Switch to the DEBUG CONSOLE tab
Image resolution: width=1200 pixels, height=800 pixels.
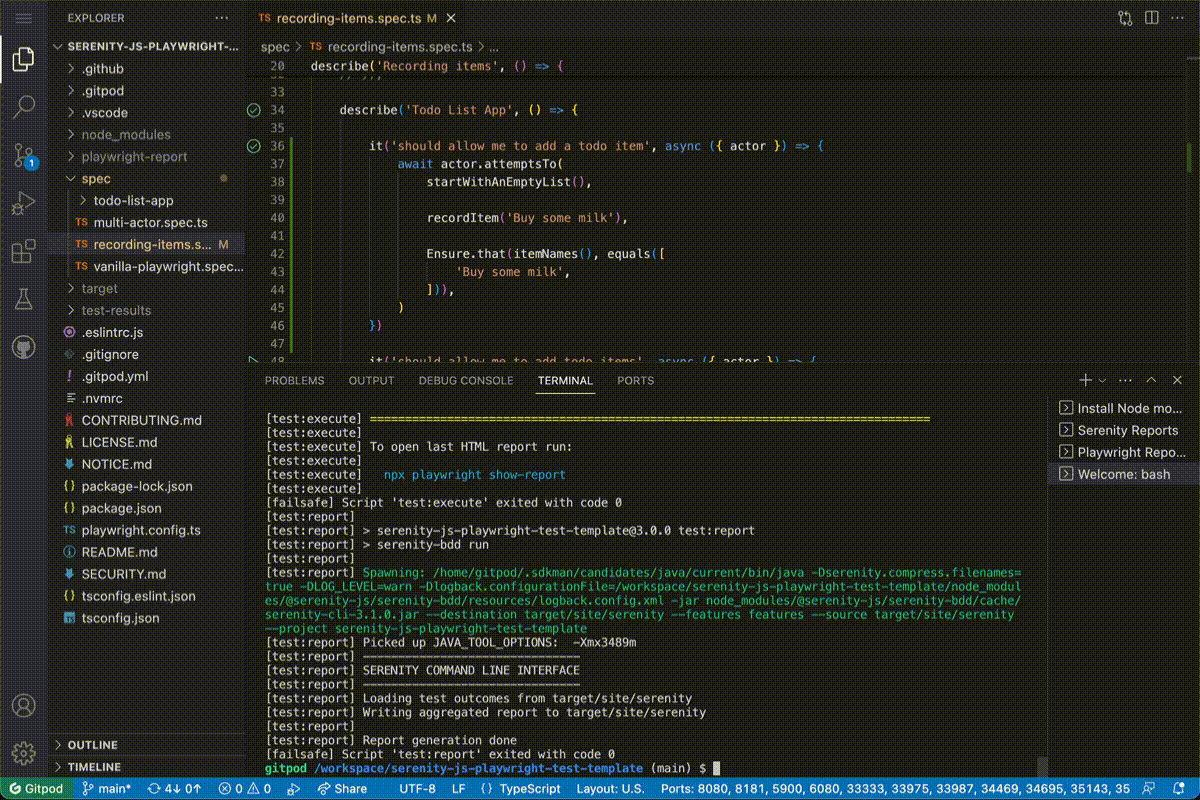[x=465, y=380]
